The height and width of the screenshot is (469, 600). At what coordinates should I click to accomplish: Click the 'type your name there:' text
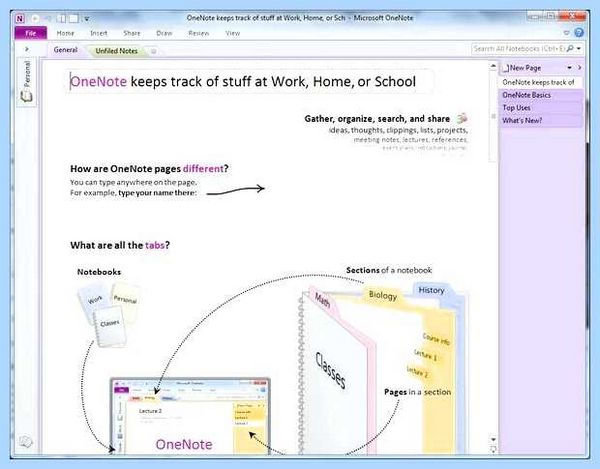[157, 193]
